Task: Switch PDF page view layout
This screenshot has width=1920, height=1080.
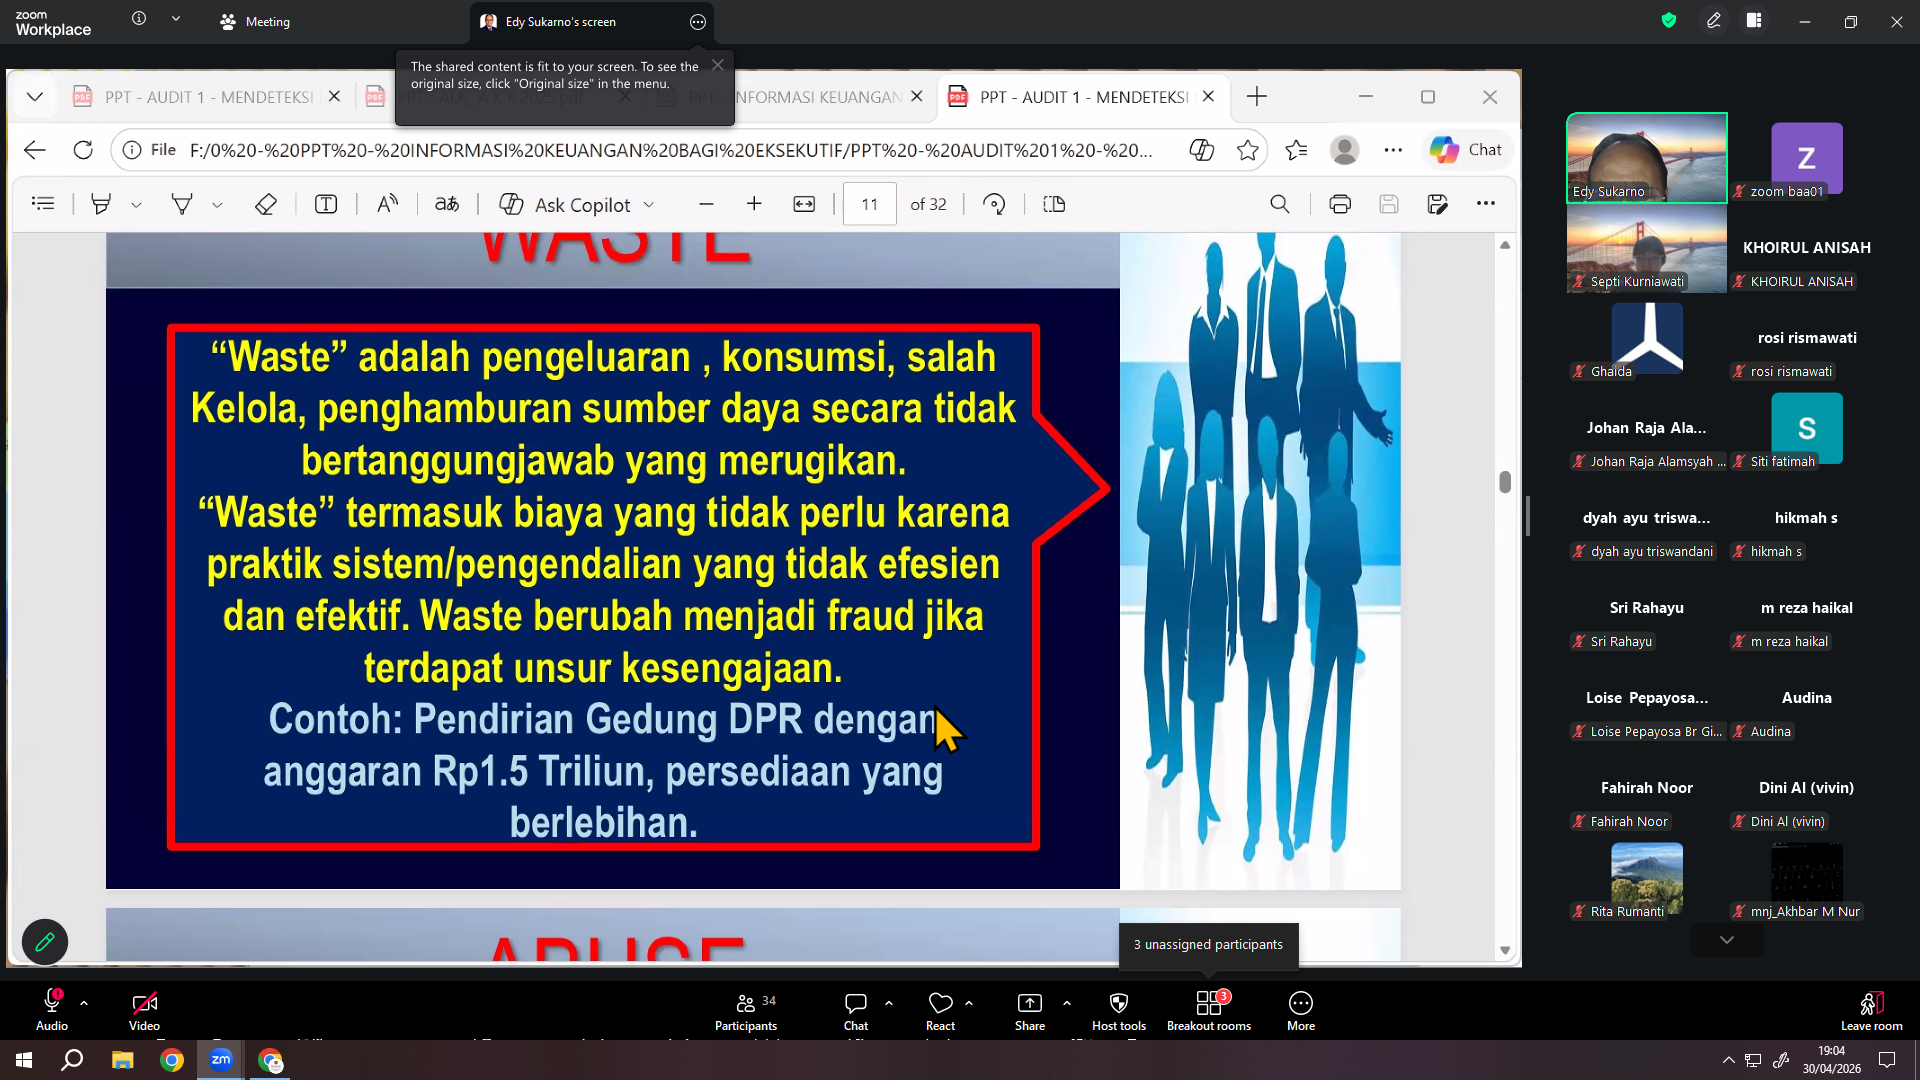Action: (1054, 204)
